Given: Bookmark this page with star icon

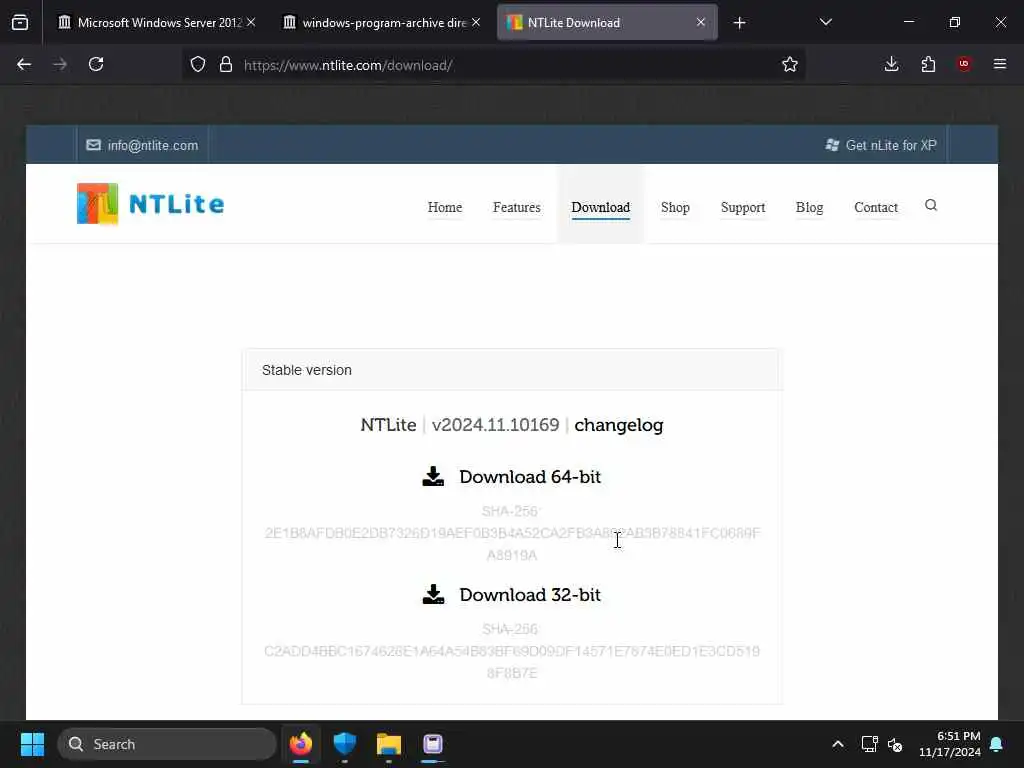Looking at the screenshot, I should (790, 65).
